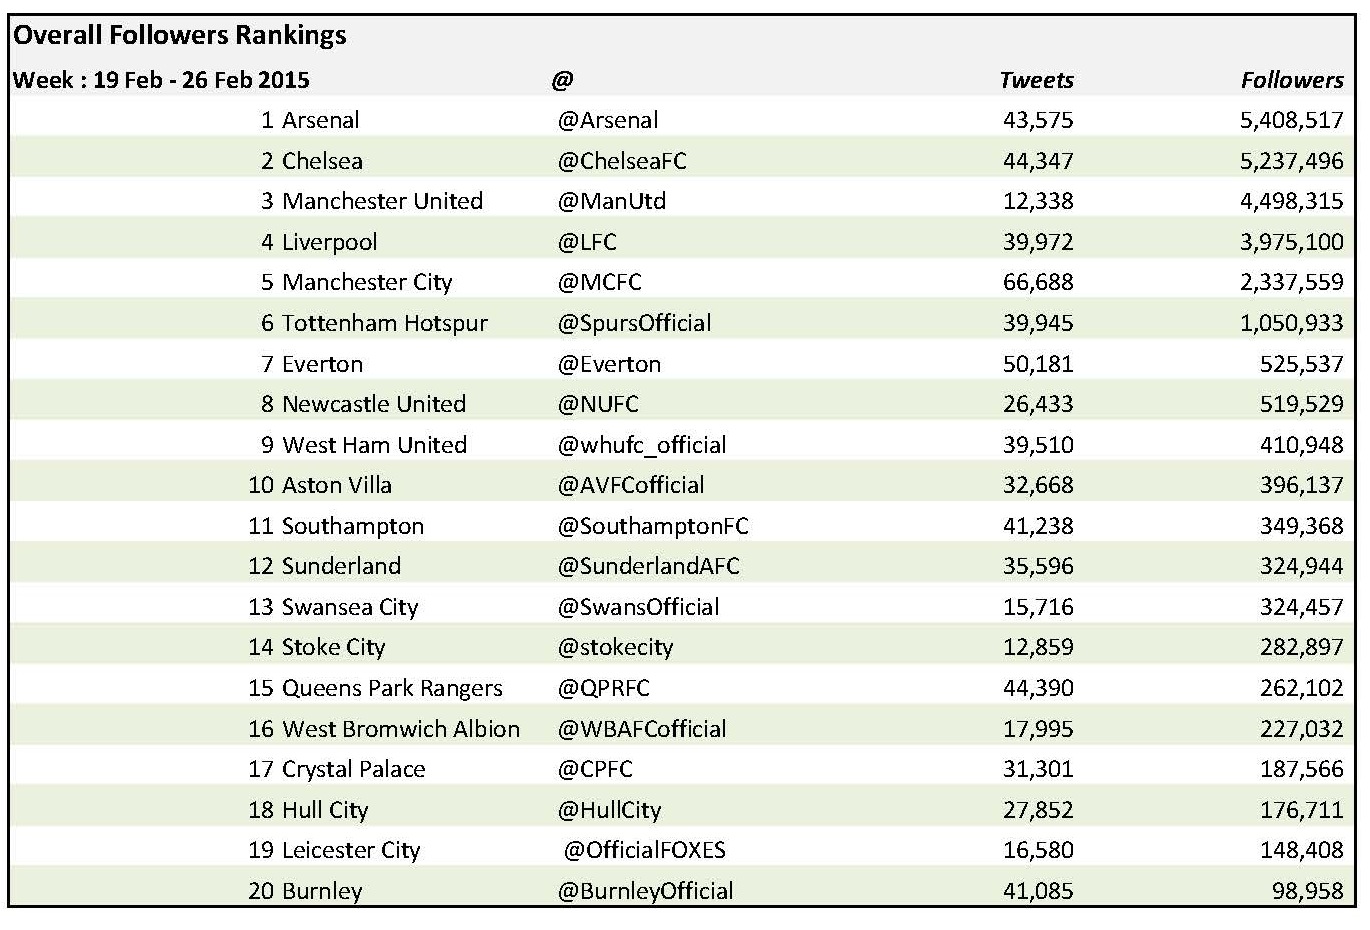Screen dimensions: 1370x930
Task: Select Burnley's followers value 98,958
Action: [1308, 892]
